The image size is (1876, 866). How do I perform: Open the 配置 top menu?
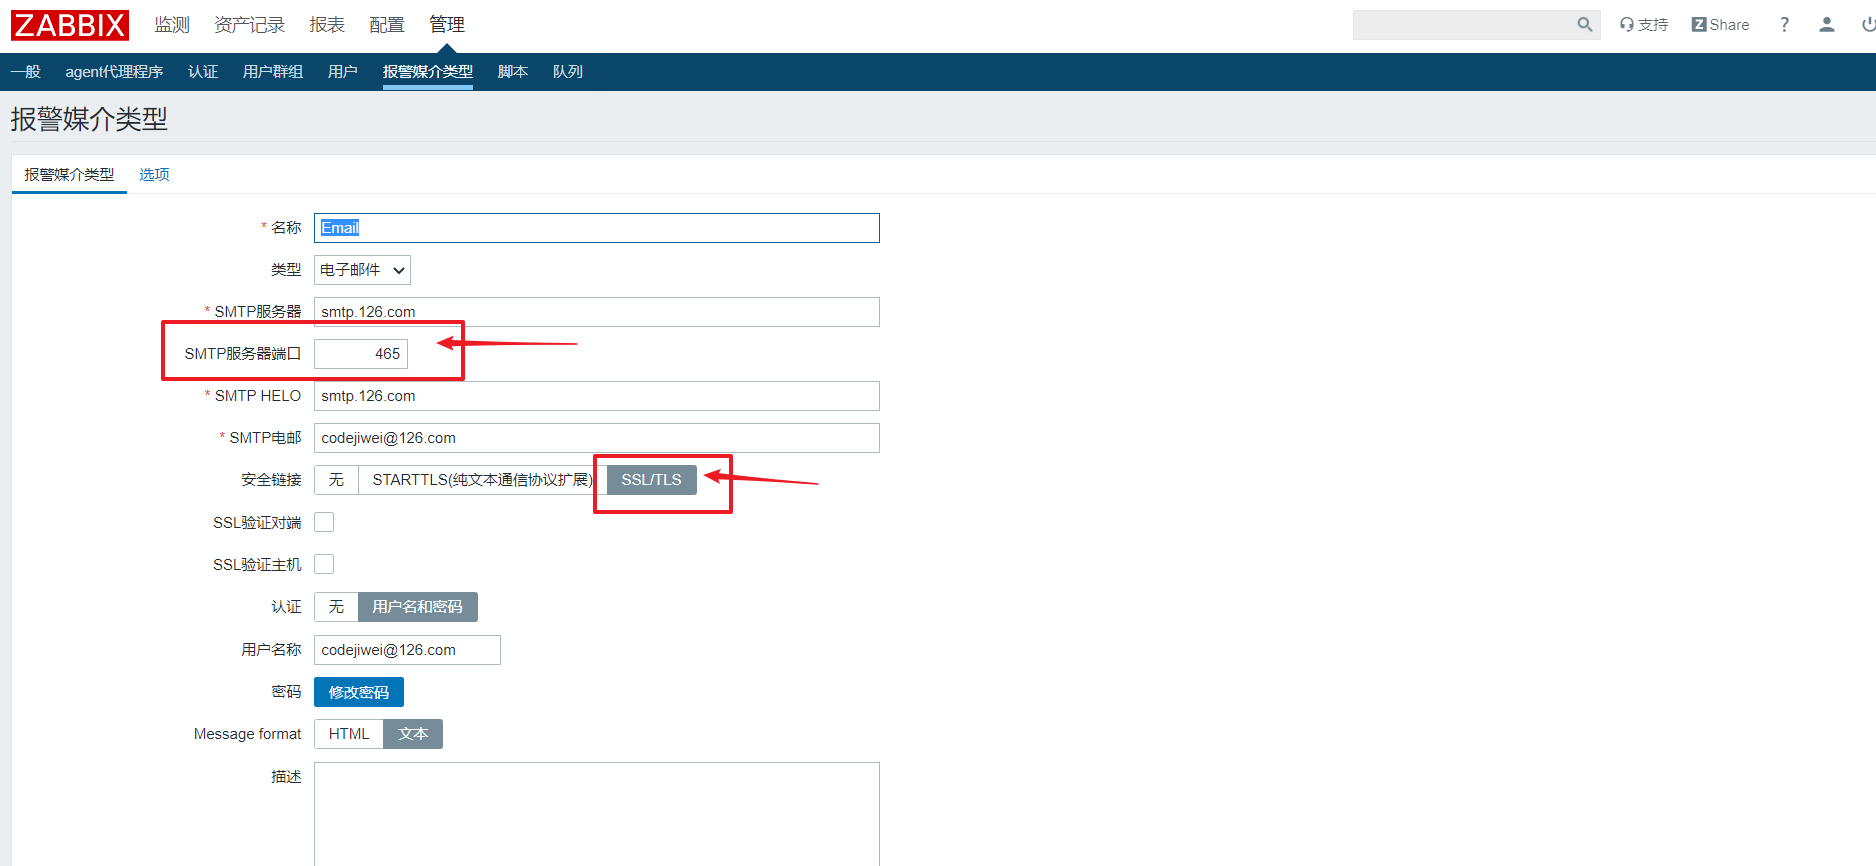387,25
